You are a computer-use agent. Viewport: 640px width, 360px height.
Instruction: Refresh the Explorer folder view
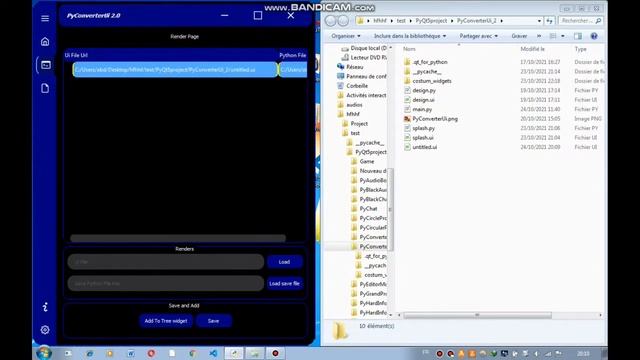549,21
